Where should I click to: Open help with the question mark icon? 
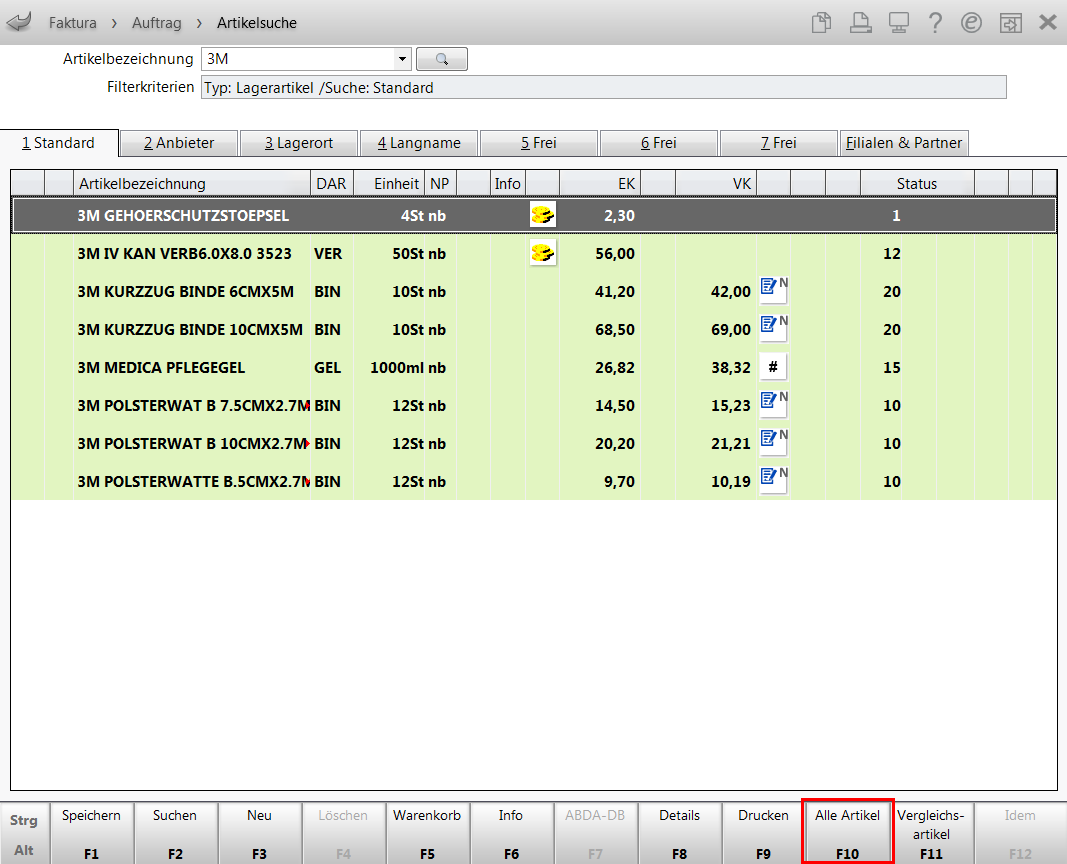936,22
